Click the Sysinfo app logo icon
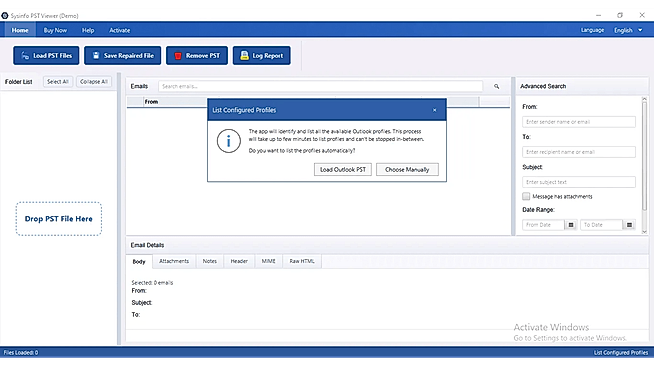Screen dimensions: 654x368 click(x=5, y=16)
